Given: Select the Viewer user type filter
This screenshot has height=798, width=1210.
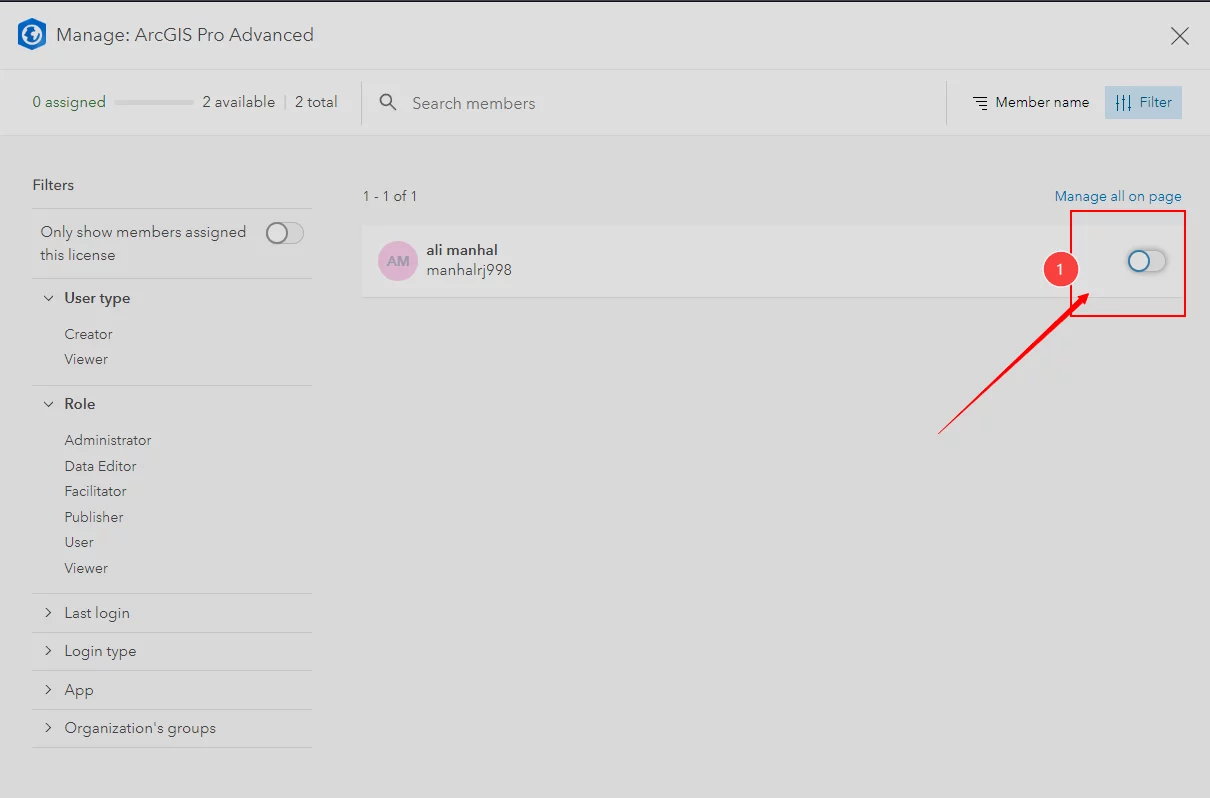Looking at the screenshot, I should click(x=86, y=359).
